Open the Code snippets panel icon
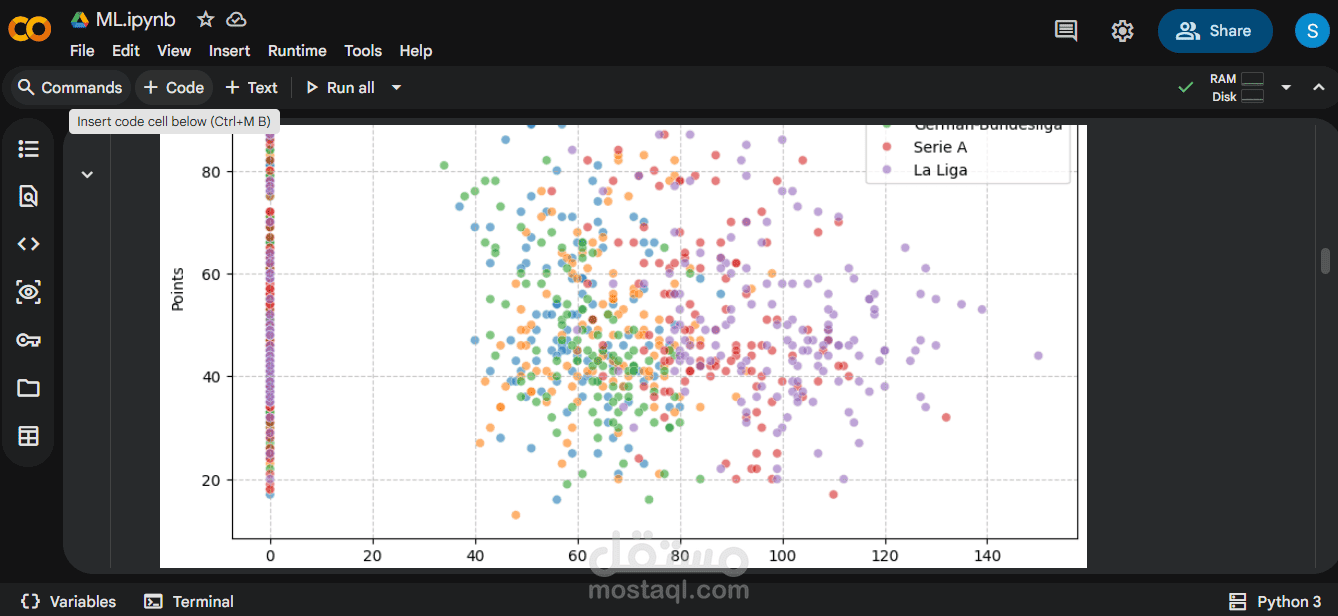The image size is (1338, 616). [x=29, y=244]
